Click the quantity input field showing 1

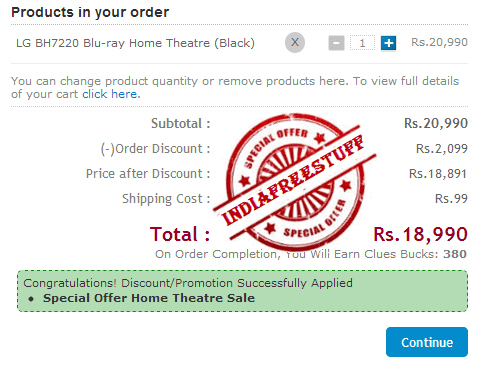(x=362, y=43)
